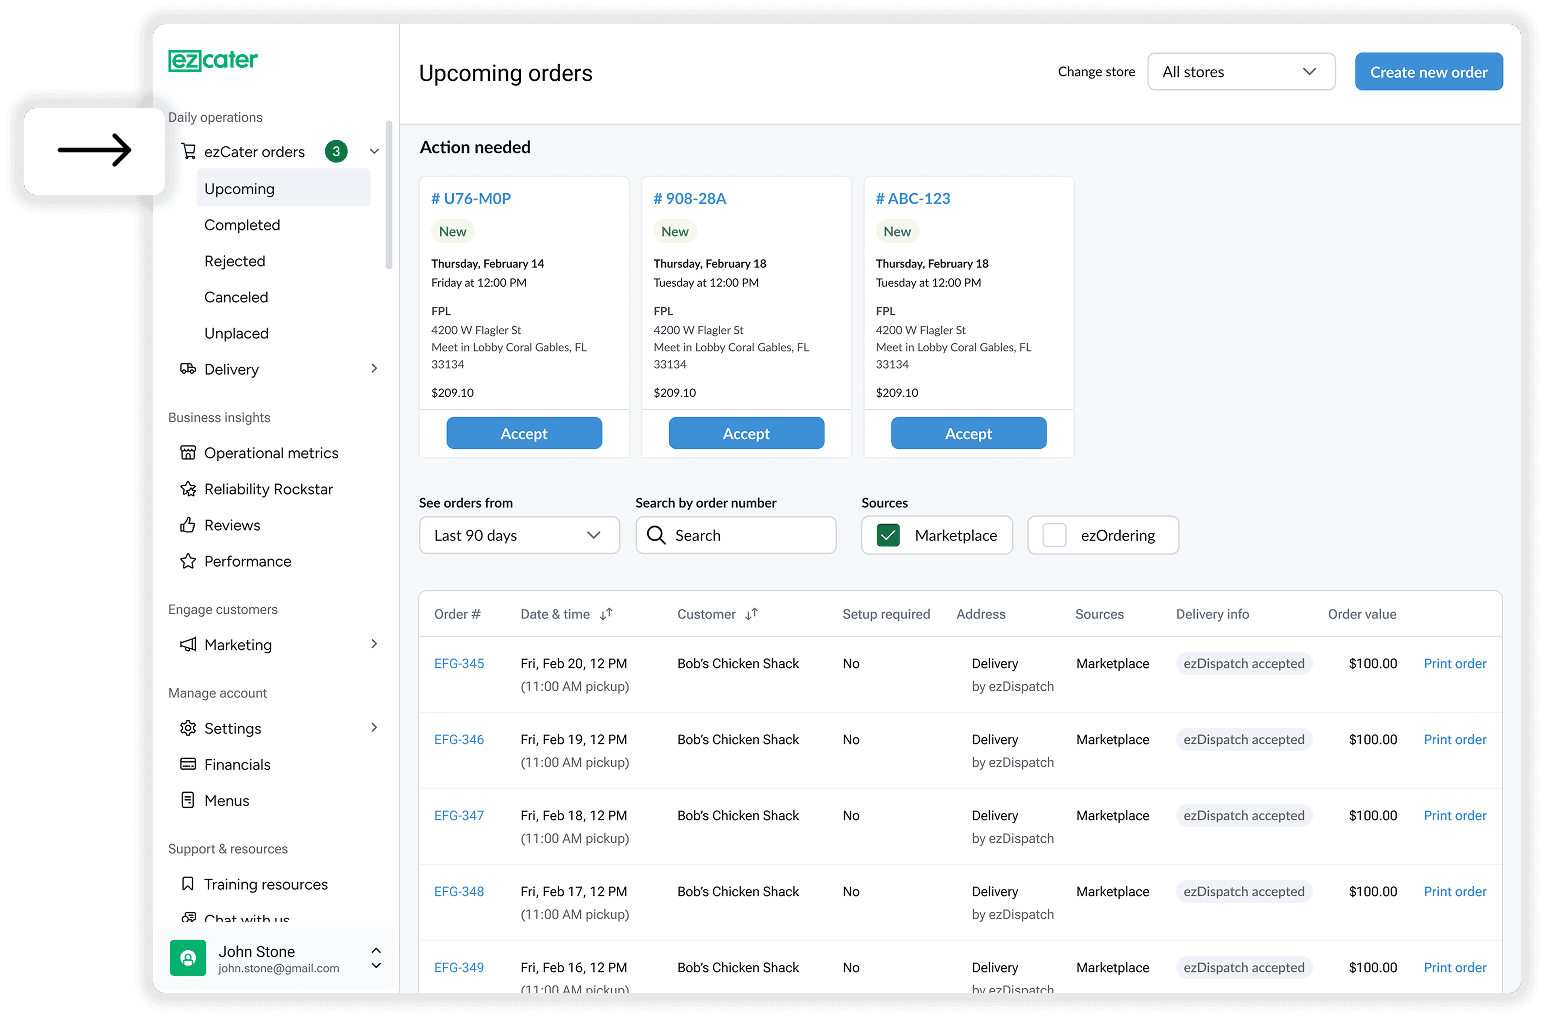The image size is (1545, 1017).
Task: Accept order 908-28A
Action: [746, 433]
